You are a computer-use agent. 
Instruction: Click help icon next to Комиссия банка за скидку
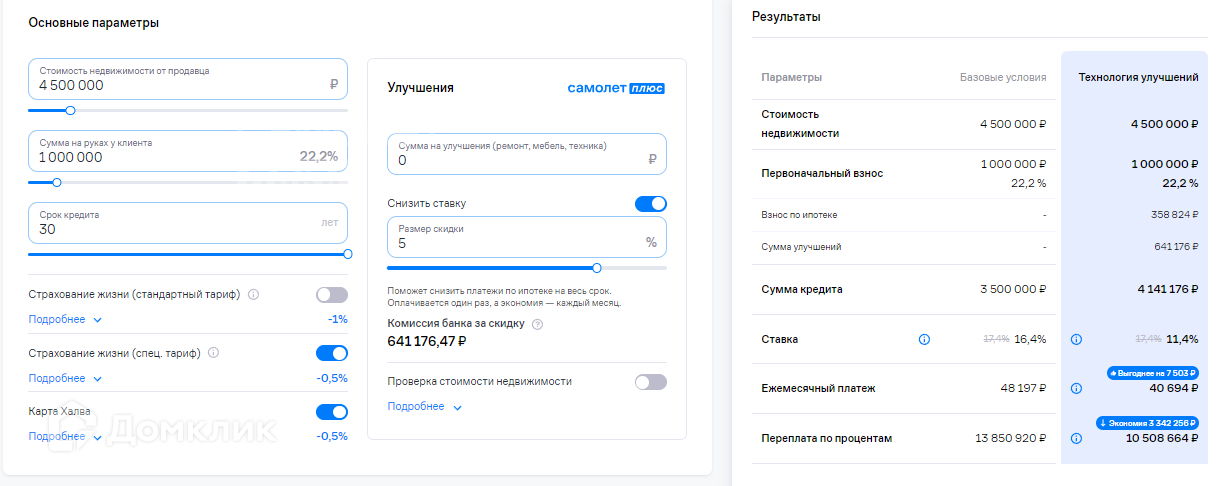pos(538,324)
